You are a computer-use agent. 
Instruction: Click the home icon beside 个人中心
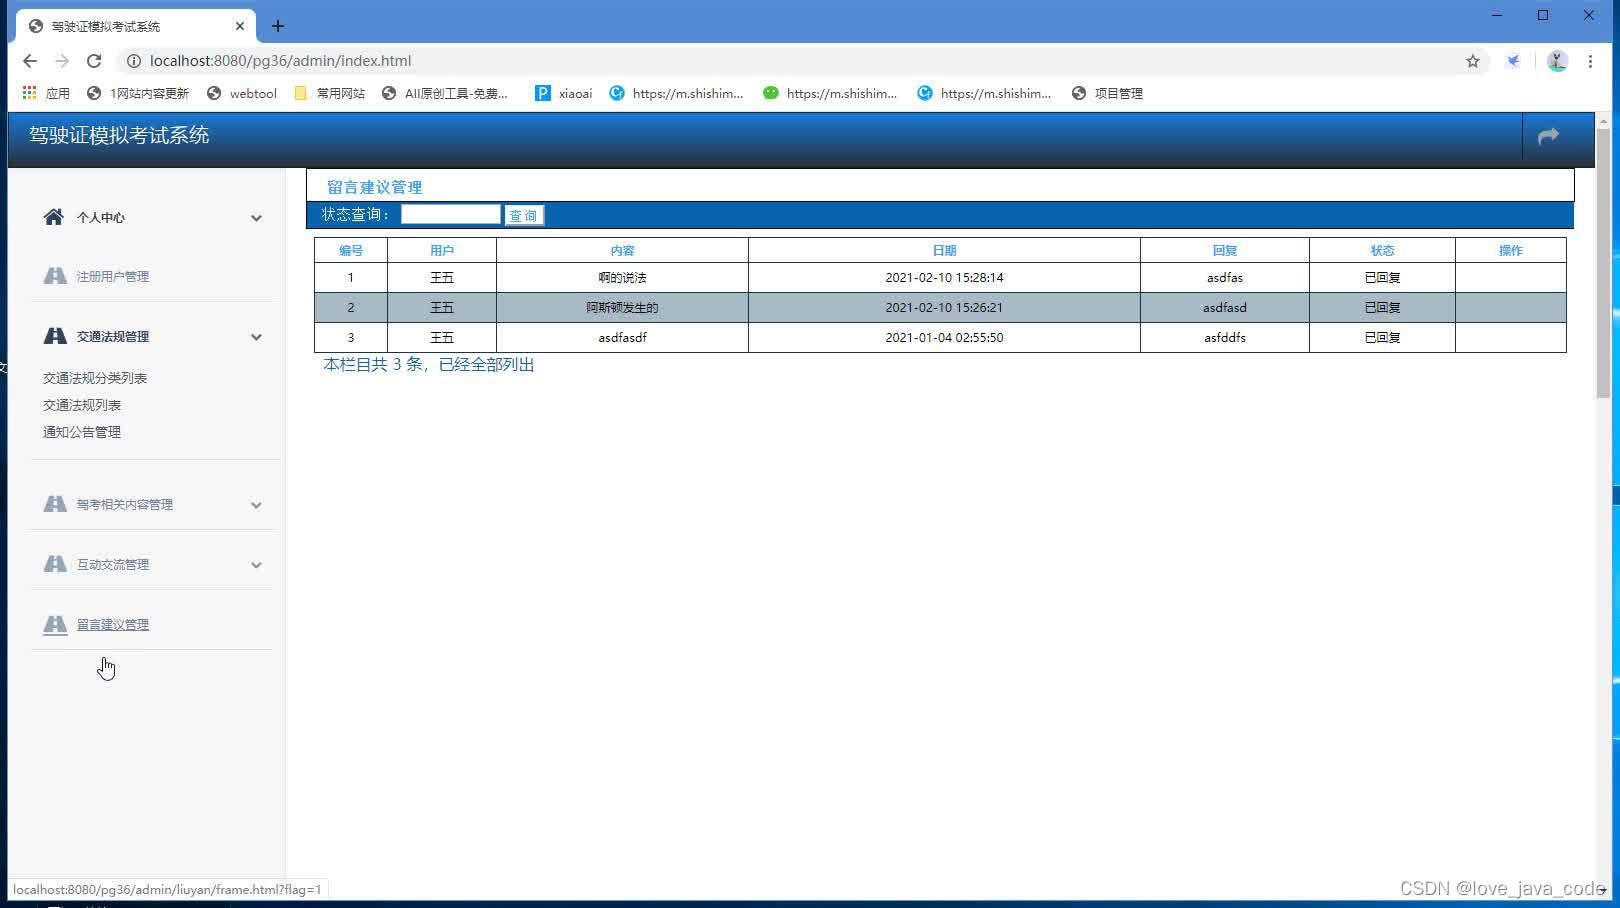(54, 217)
